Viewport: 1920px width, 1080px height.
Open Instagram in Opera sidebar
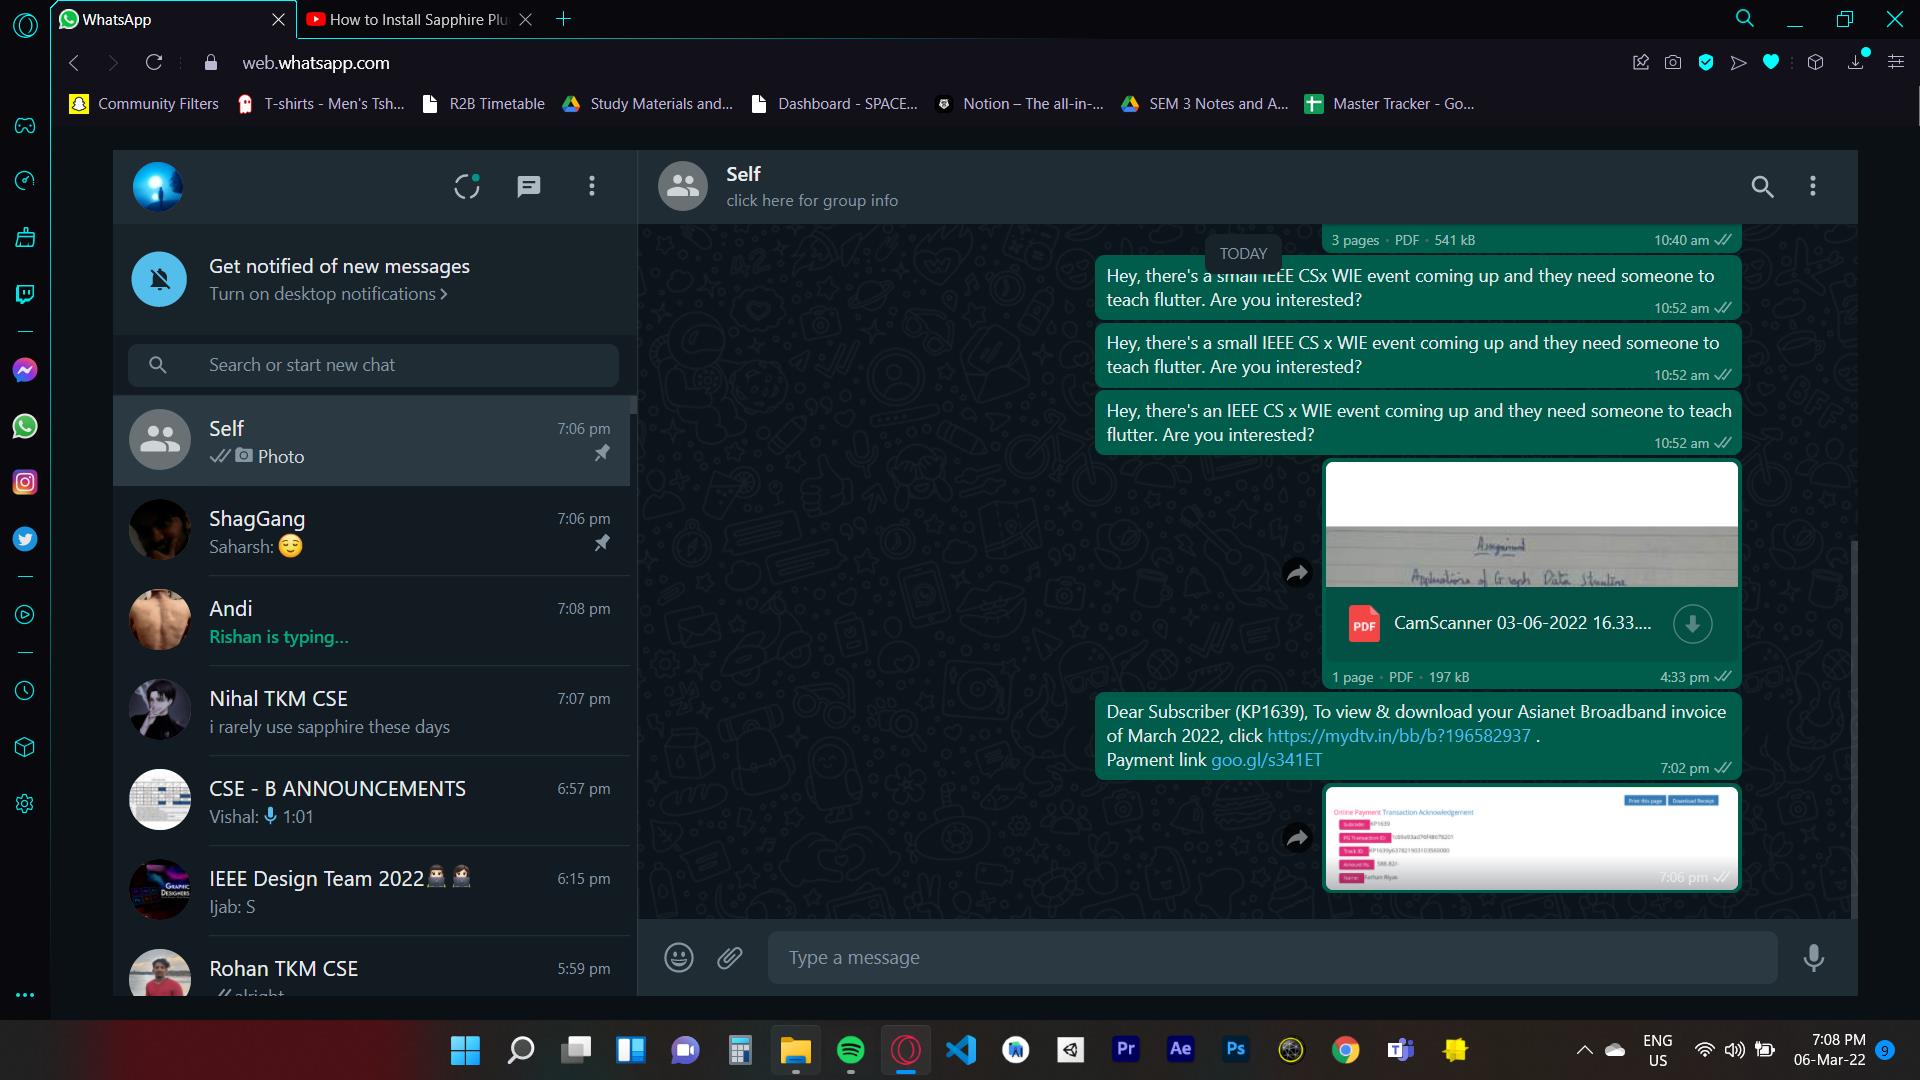(25, 482)
